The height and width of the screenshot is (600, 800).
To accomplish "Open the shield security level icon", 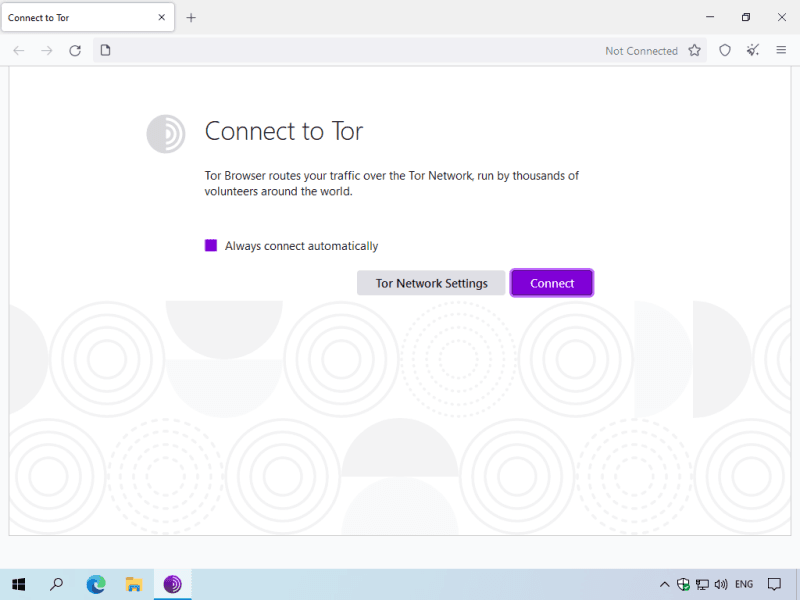I will [725, 50].
